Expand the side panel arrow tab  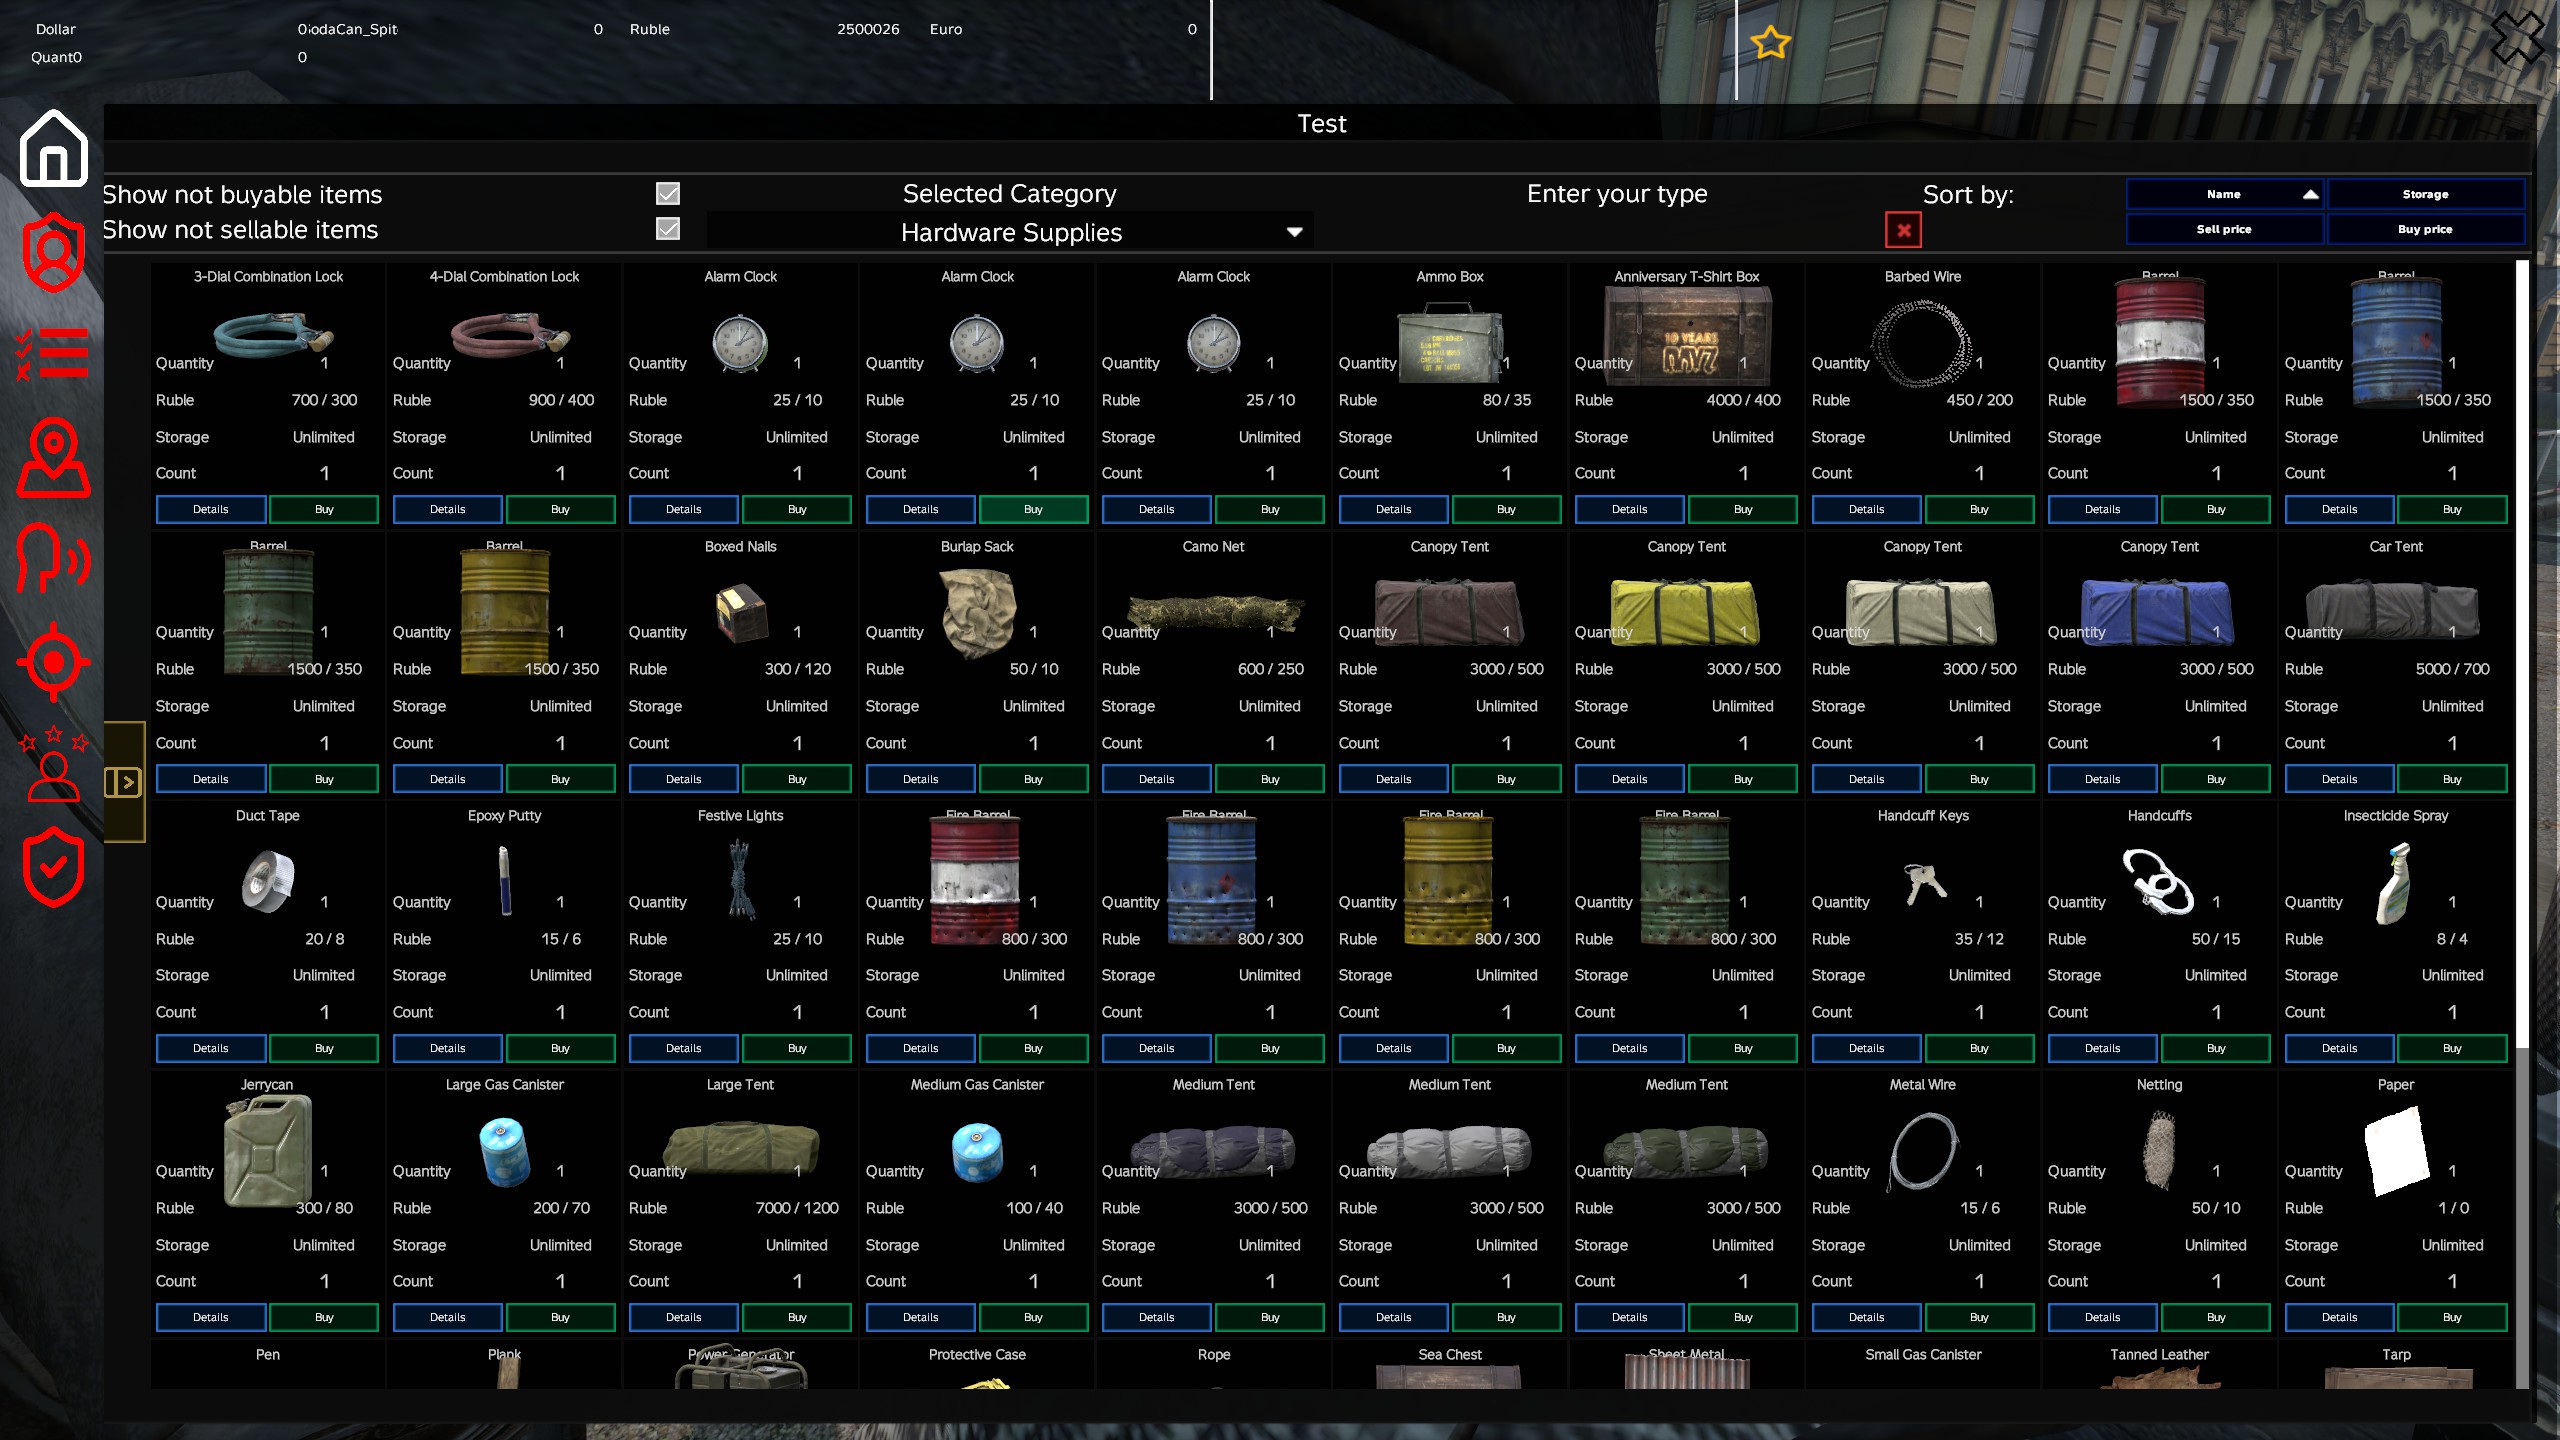[x=124, y=782]
